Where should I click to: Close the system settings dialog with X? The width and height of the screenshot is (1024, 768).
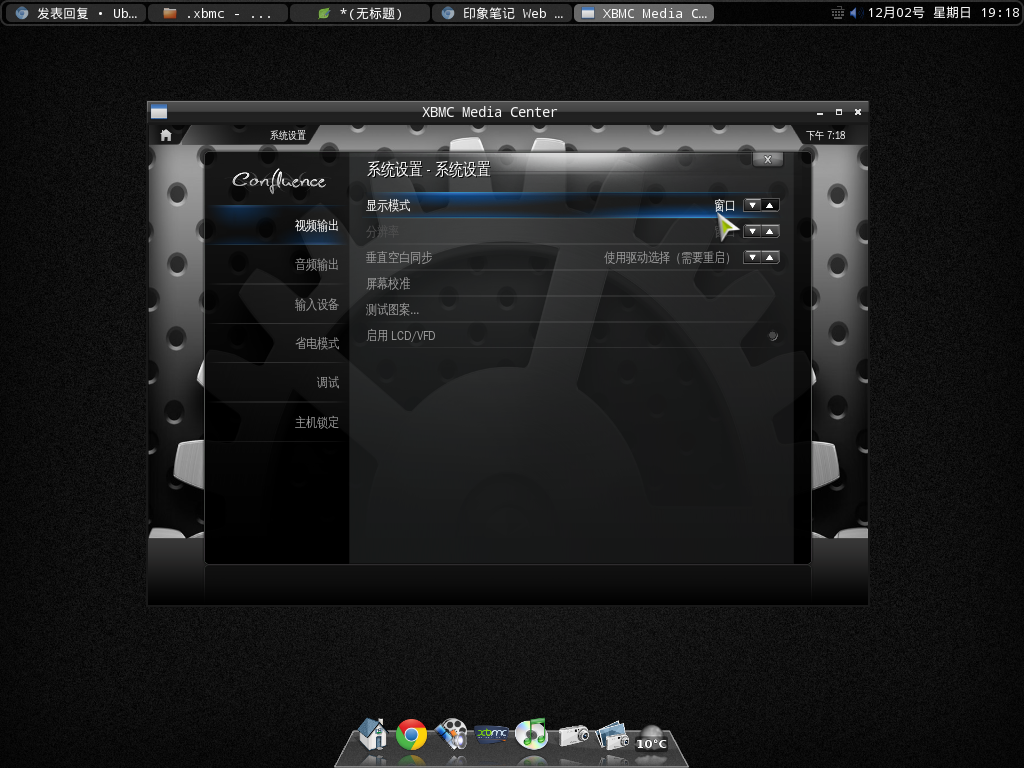(x=767, y=159)
